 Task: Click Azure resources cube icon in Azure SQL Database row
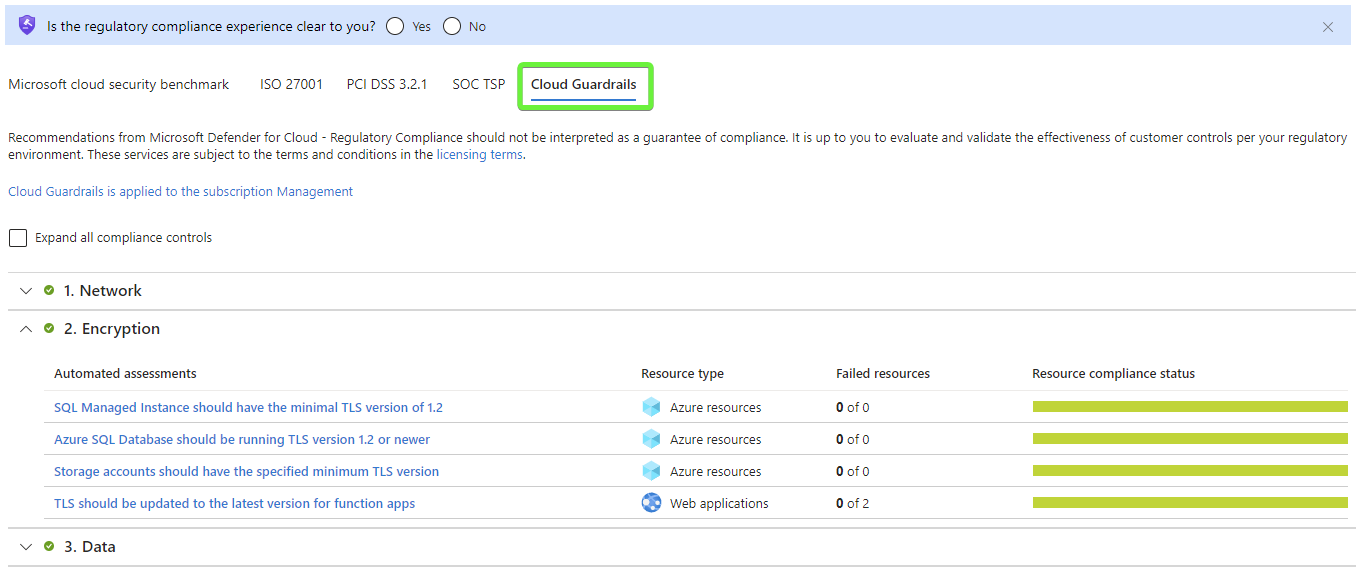pyautogui.click(x=651, y=439)
